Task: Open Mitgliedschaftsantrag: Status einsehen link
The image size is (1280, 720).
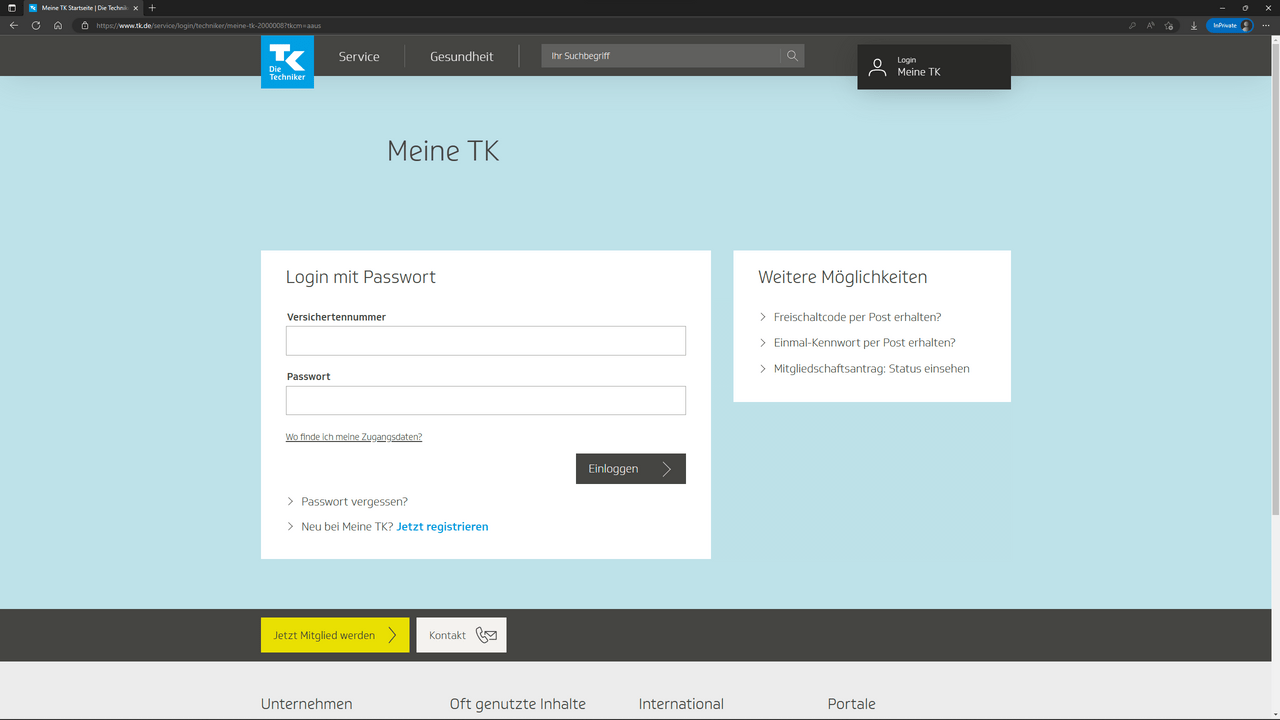Action: click(872, 369)
